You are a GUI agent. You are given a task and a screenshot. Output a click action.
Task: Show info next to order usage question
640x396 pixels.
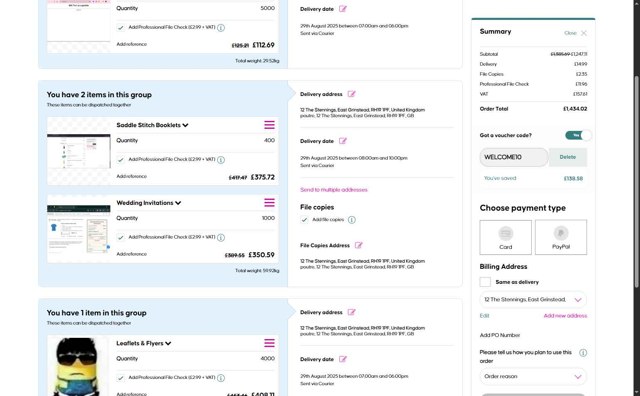(583, 353)
